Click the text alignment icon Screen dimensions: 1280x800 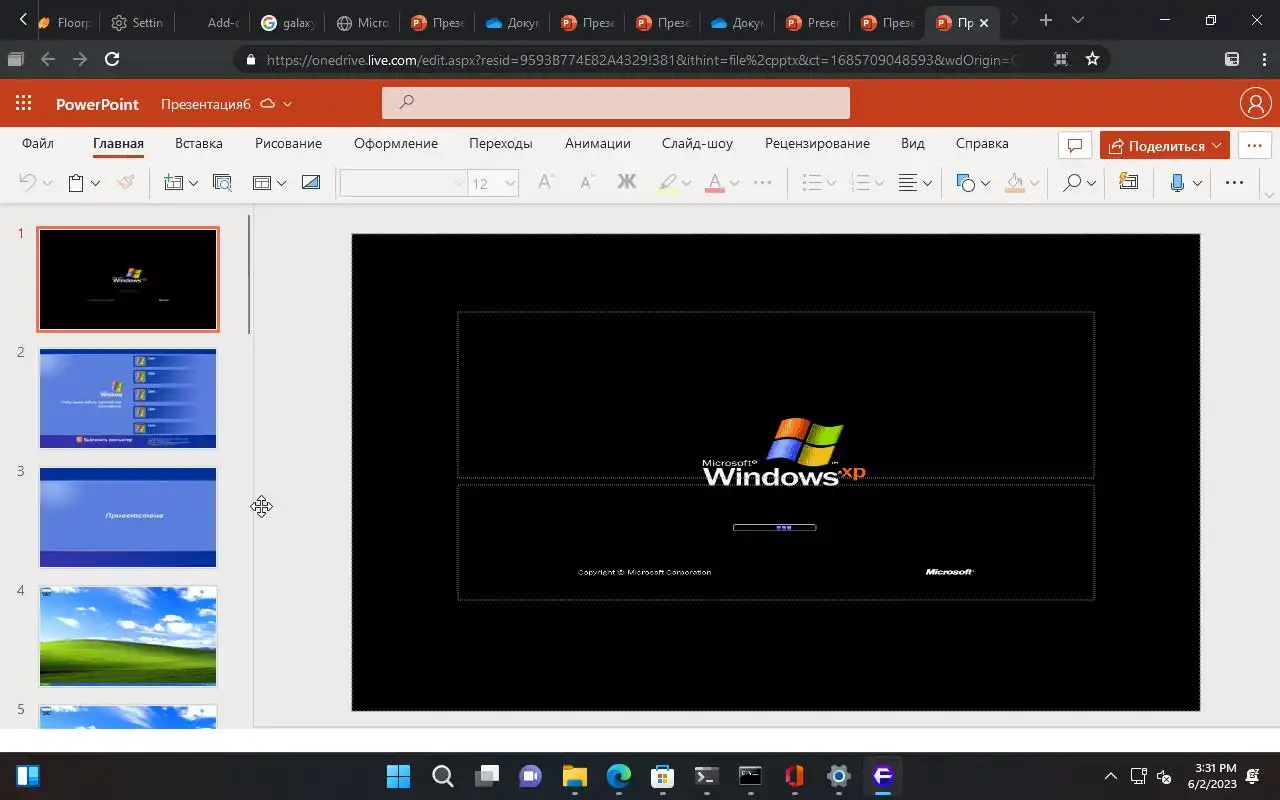click(x=908, y=182)
